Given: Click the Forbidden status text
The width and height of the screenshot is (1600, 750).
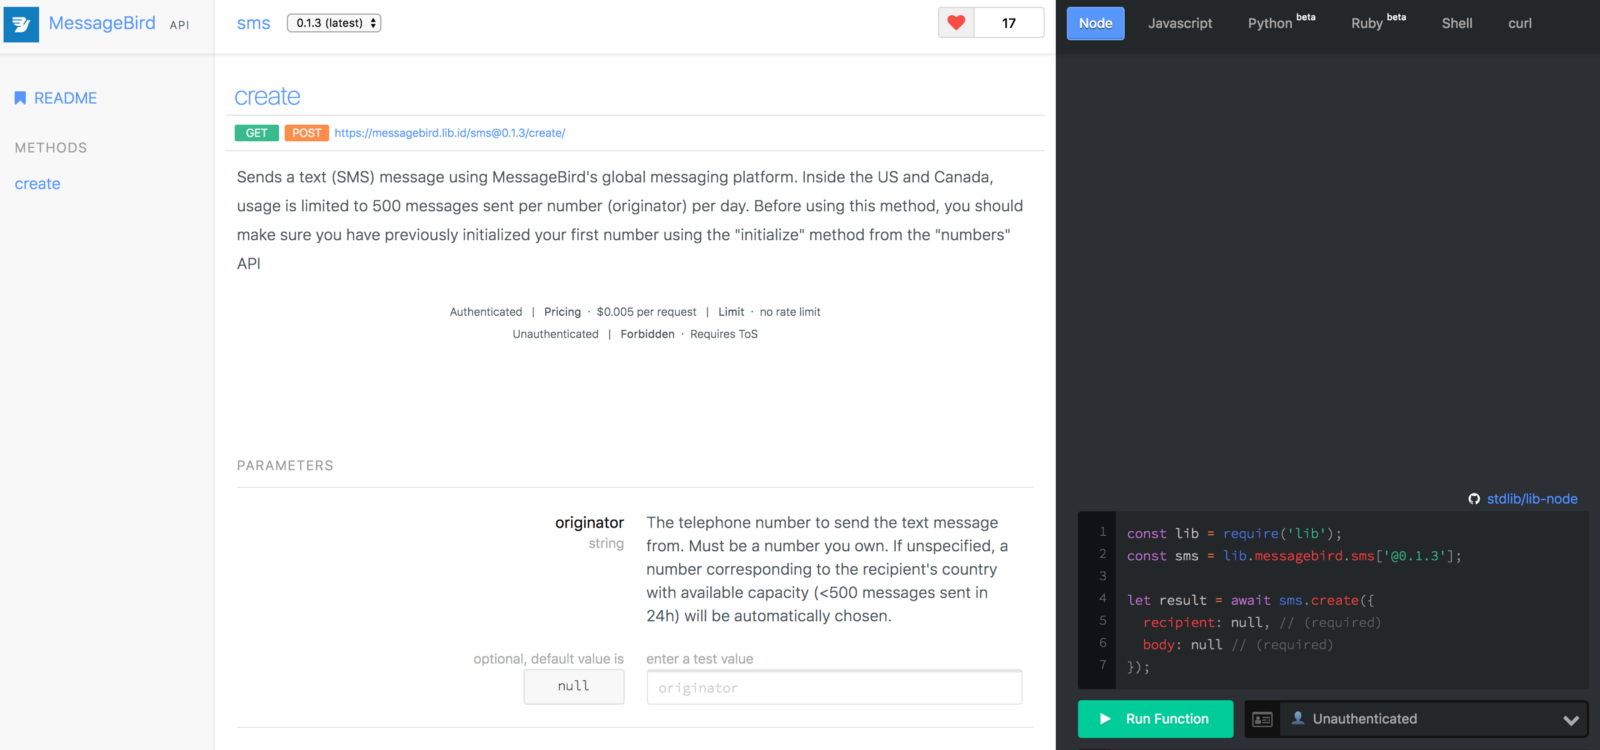Looking at the screenshot, I should pos(647,334).
